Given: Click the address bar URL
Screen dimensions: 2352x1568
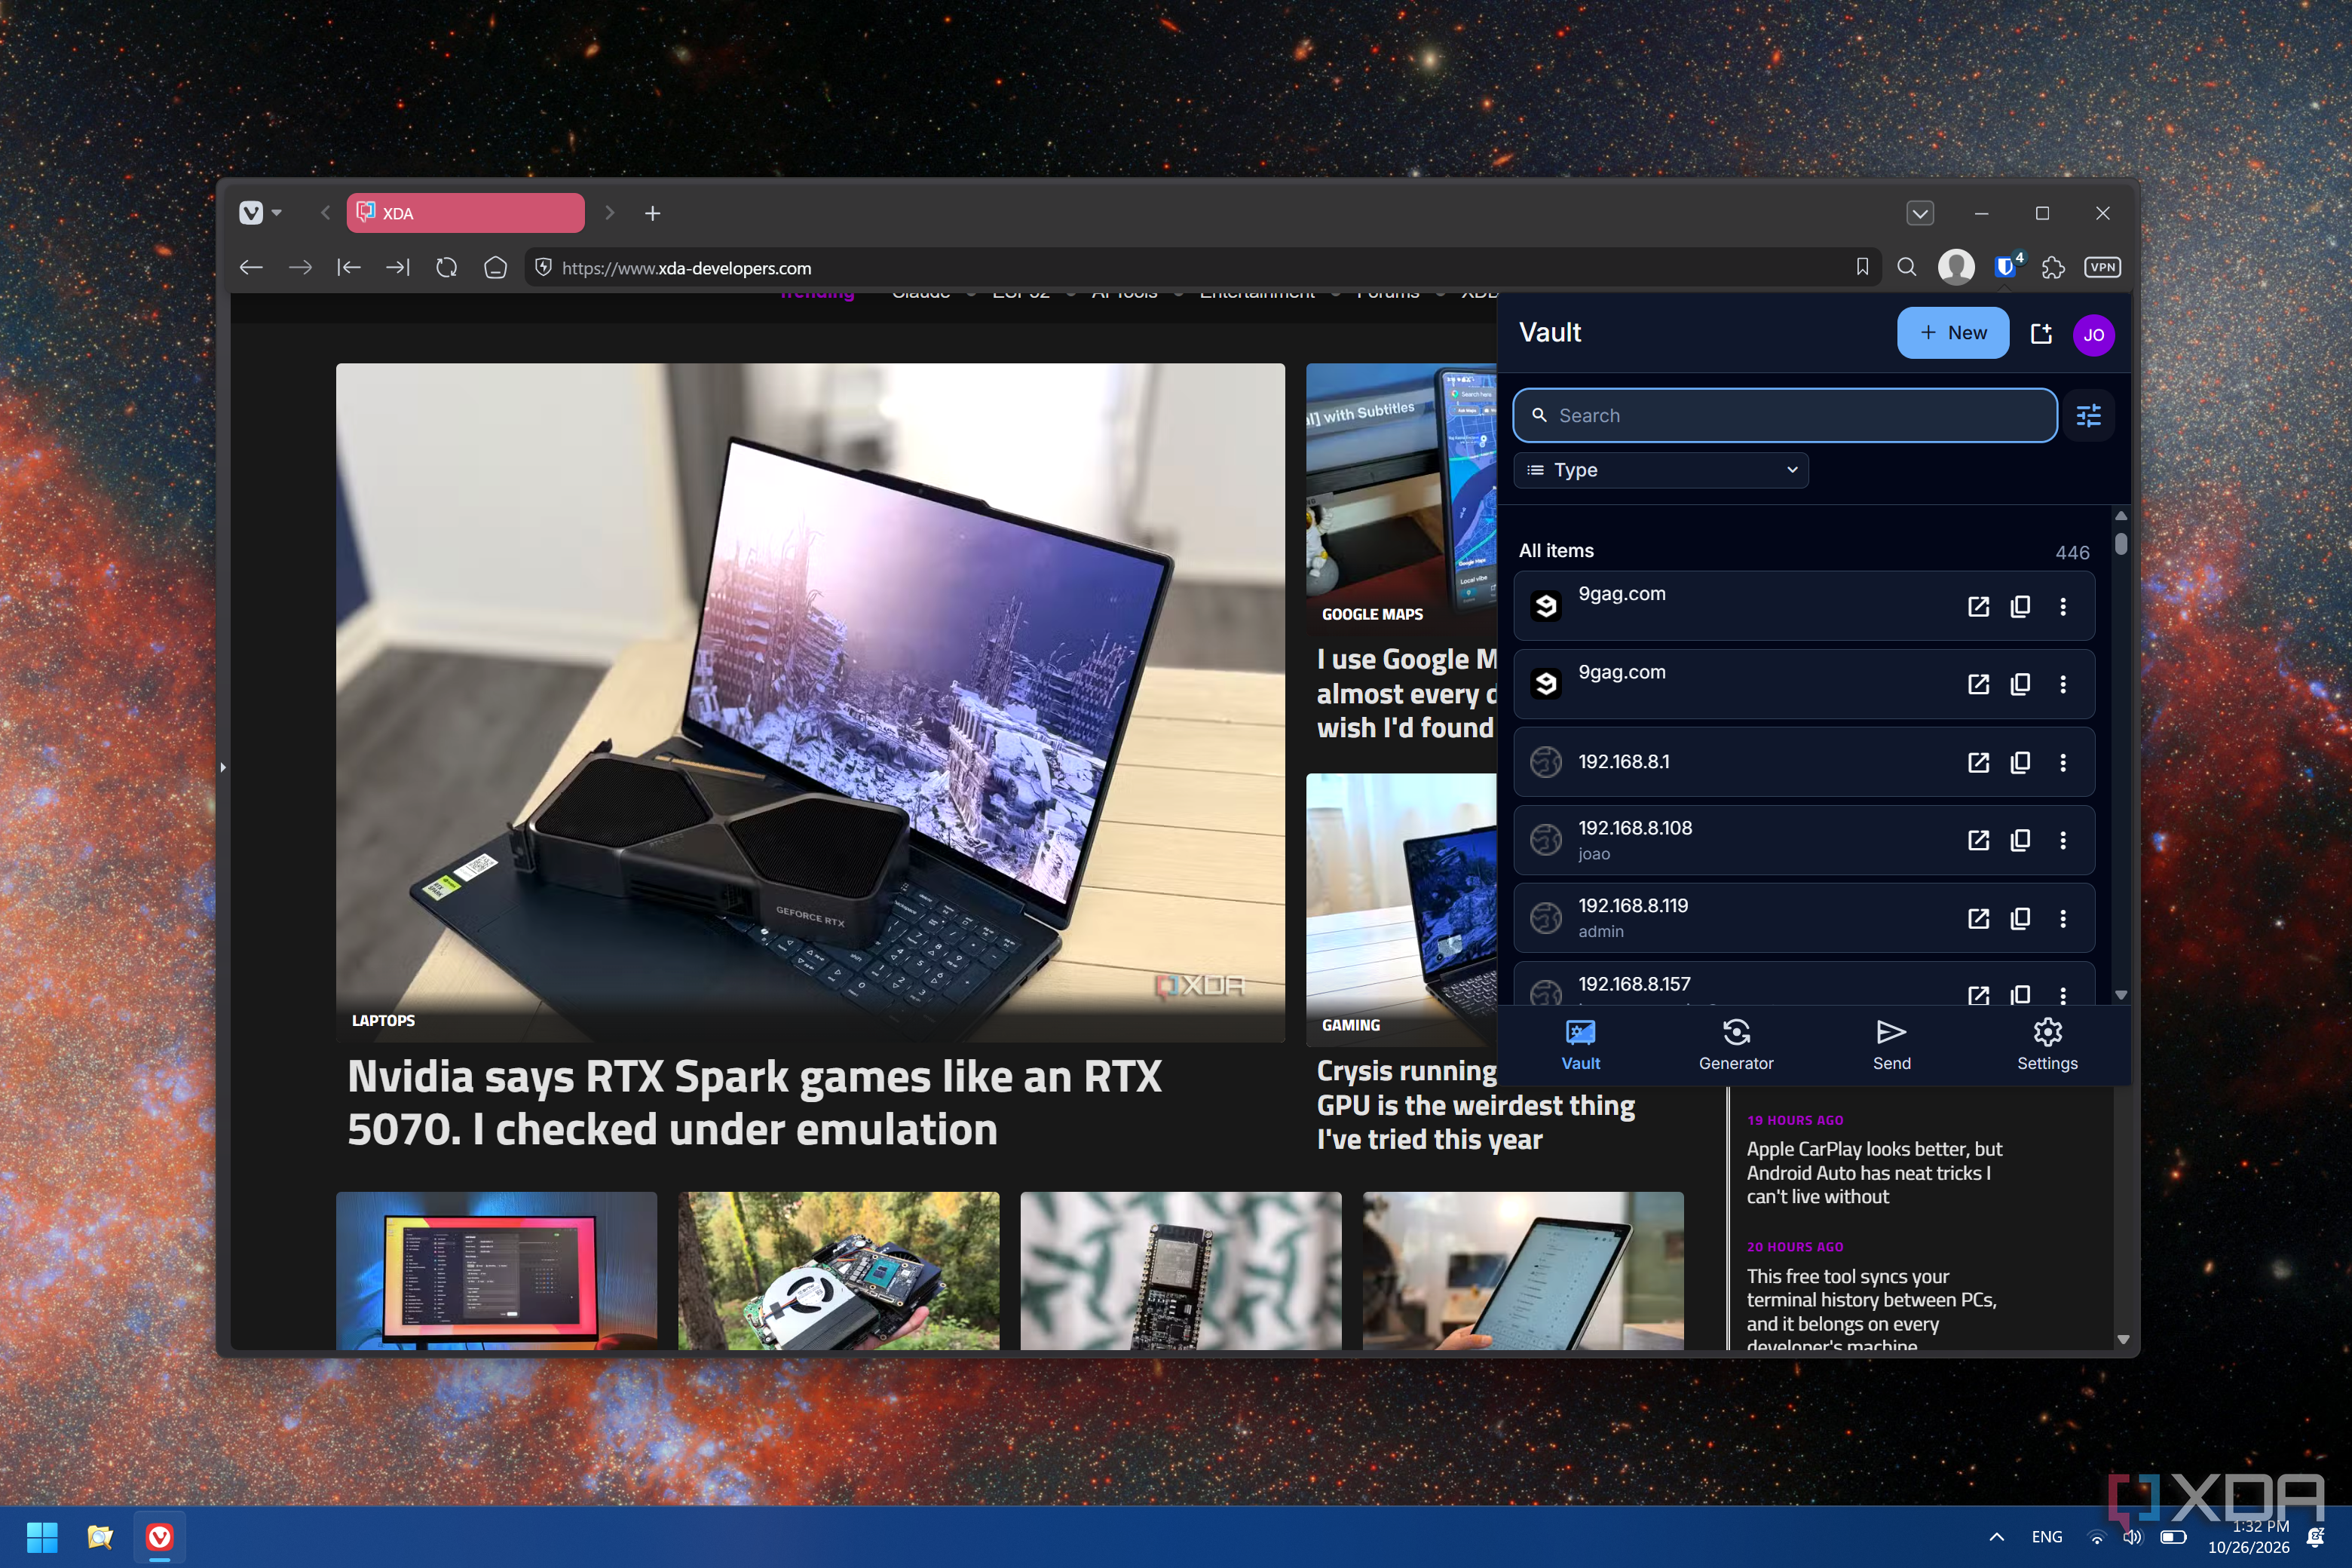Looking at the screenshot, I should 686,268.
